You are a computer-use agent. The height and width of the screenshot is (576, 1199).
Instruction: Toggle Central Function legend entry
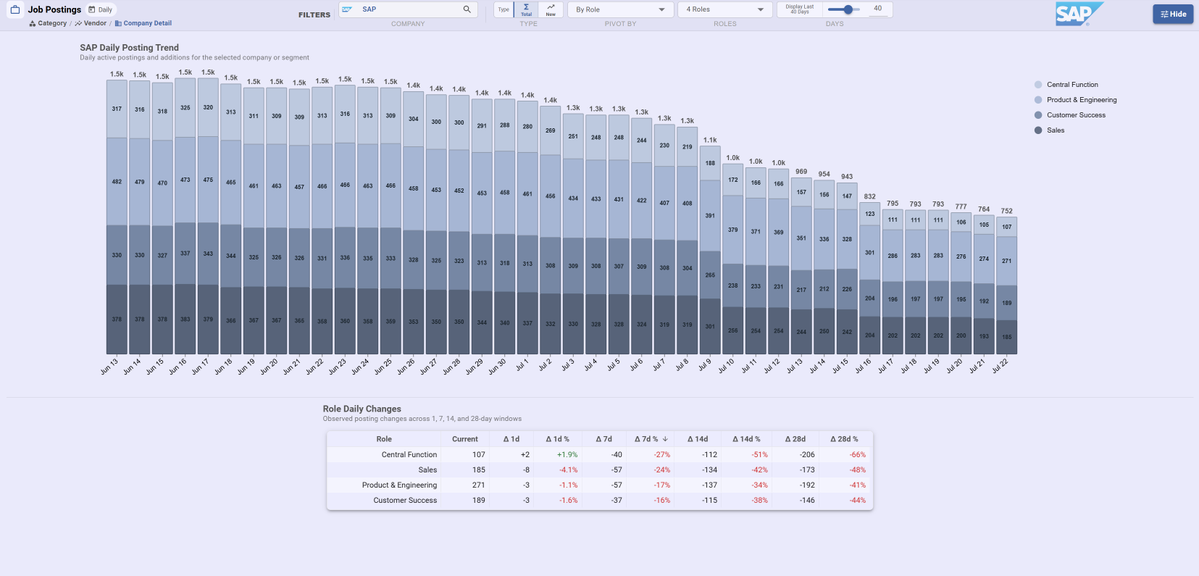coord(1066,85)
